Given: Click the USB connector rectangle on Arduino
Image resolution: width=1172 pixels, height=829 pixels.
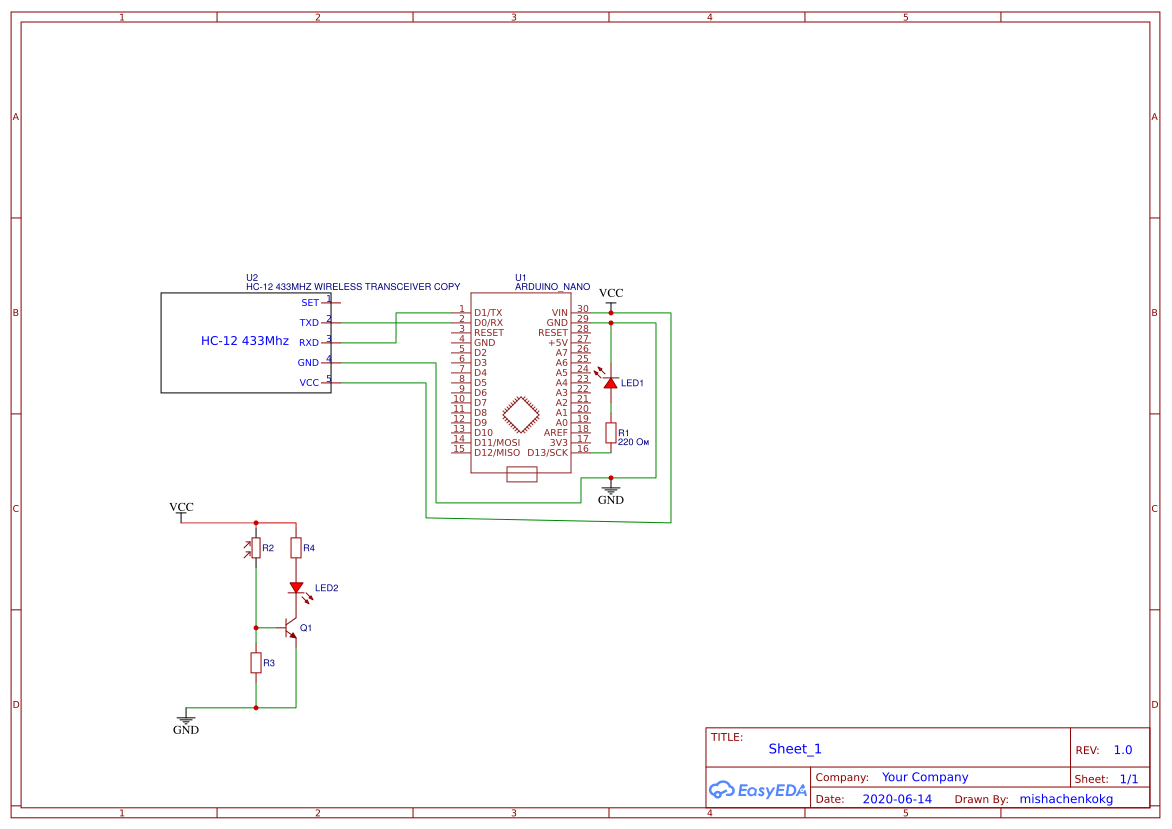Looking at the screenshot, I should 522,474.
